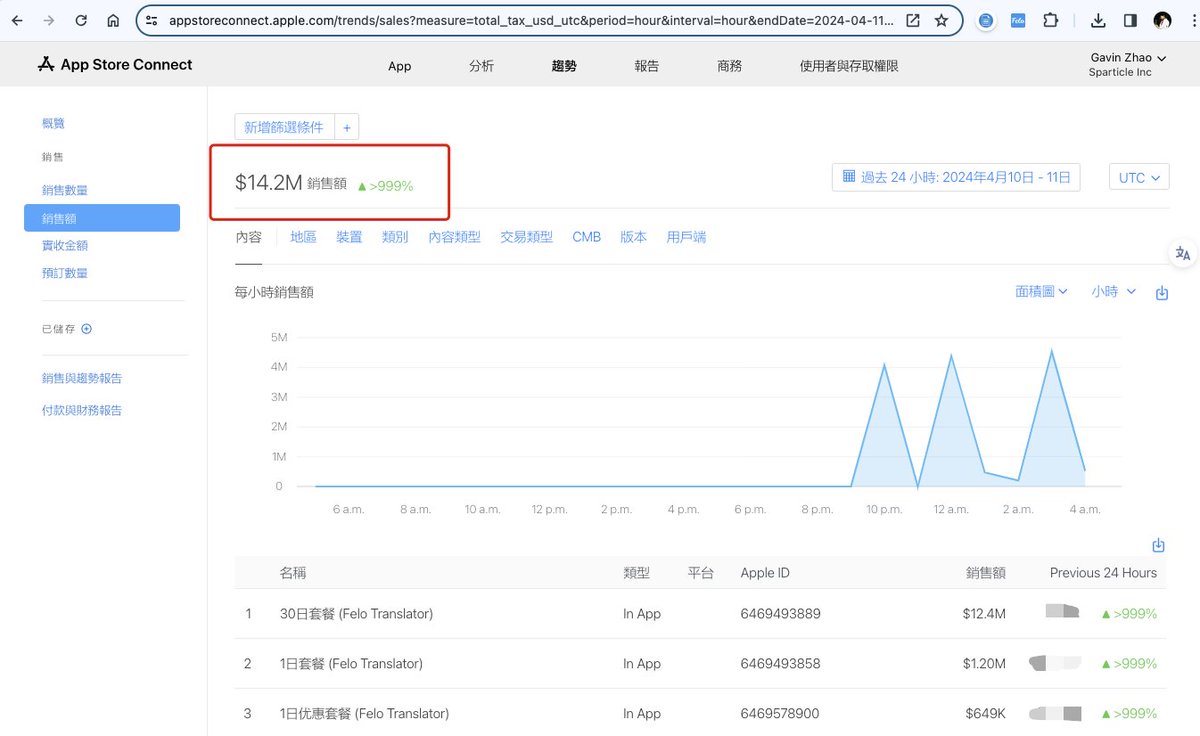The image size is (1200, 736).
Task: Open 1日套餐 (Felo Translator) row
Action: click(x=702, y=663)
